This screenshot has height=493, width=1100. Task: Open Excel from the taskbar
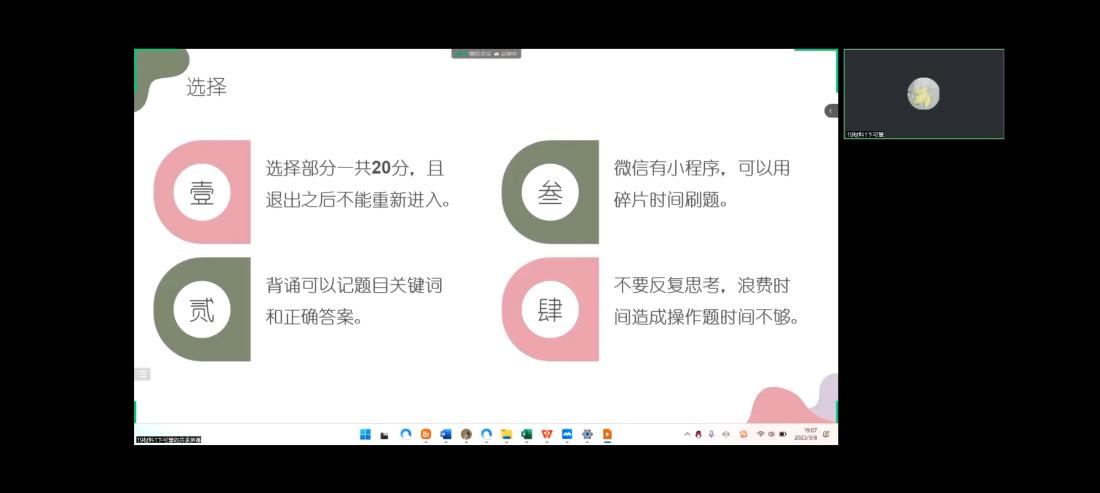526,434
